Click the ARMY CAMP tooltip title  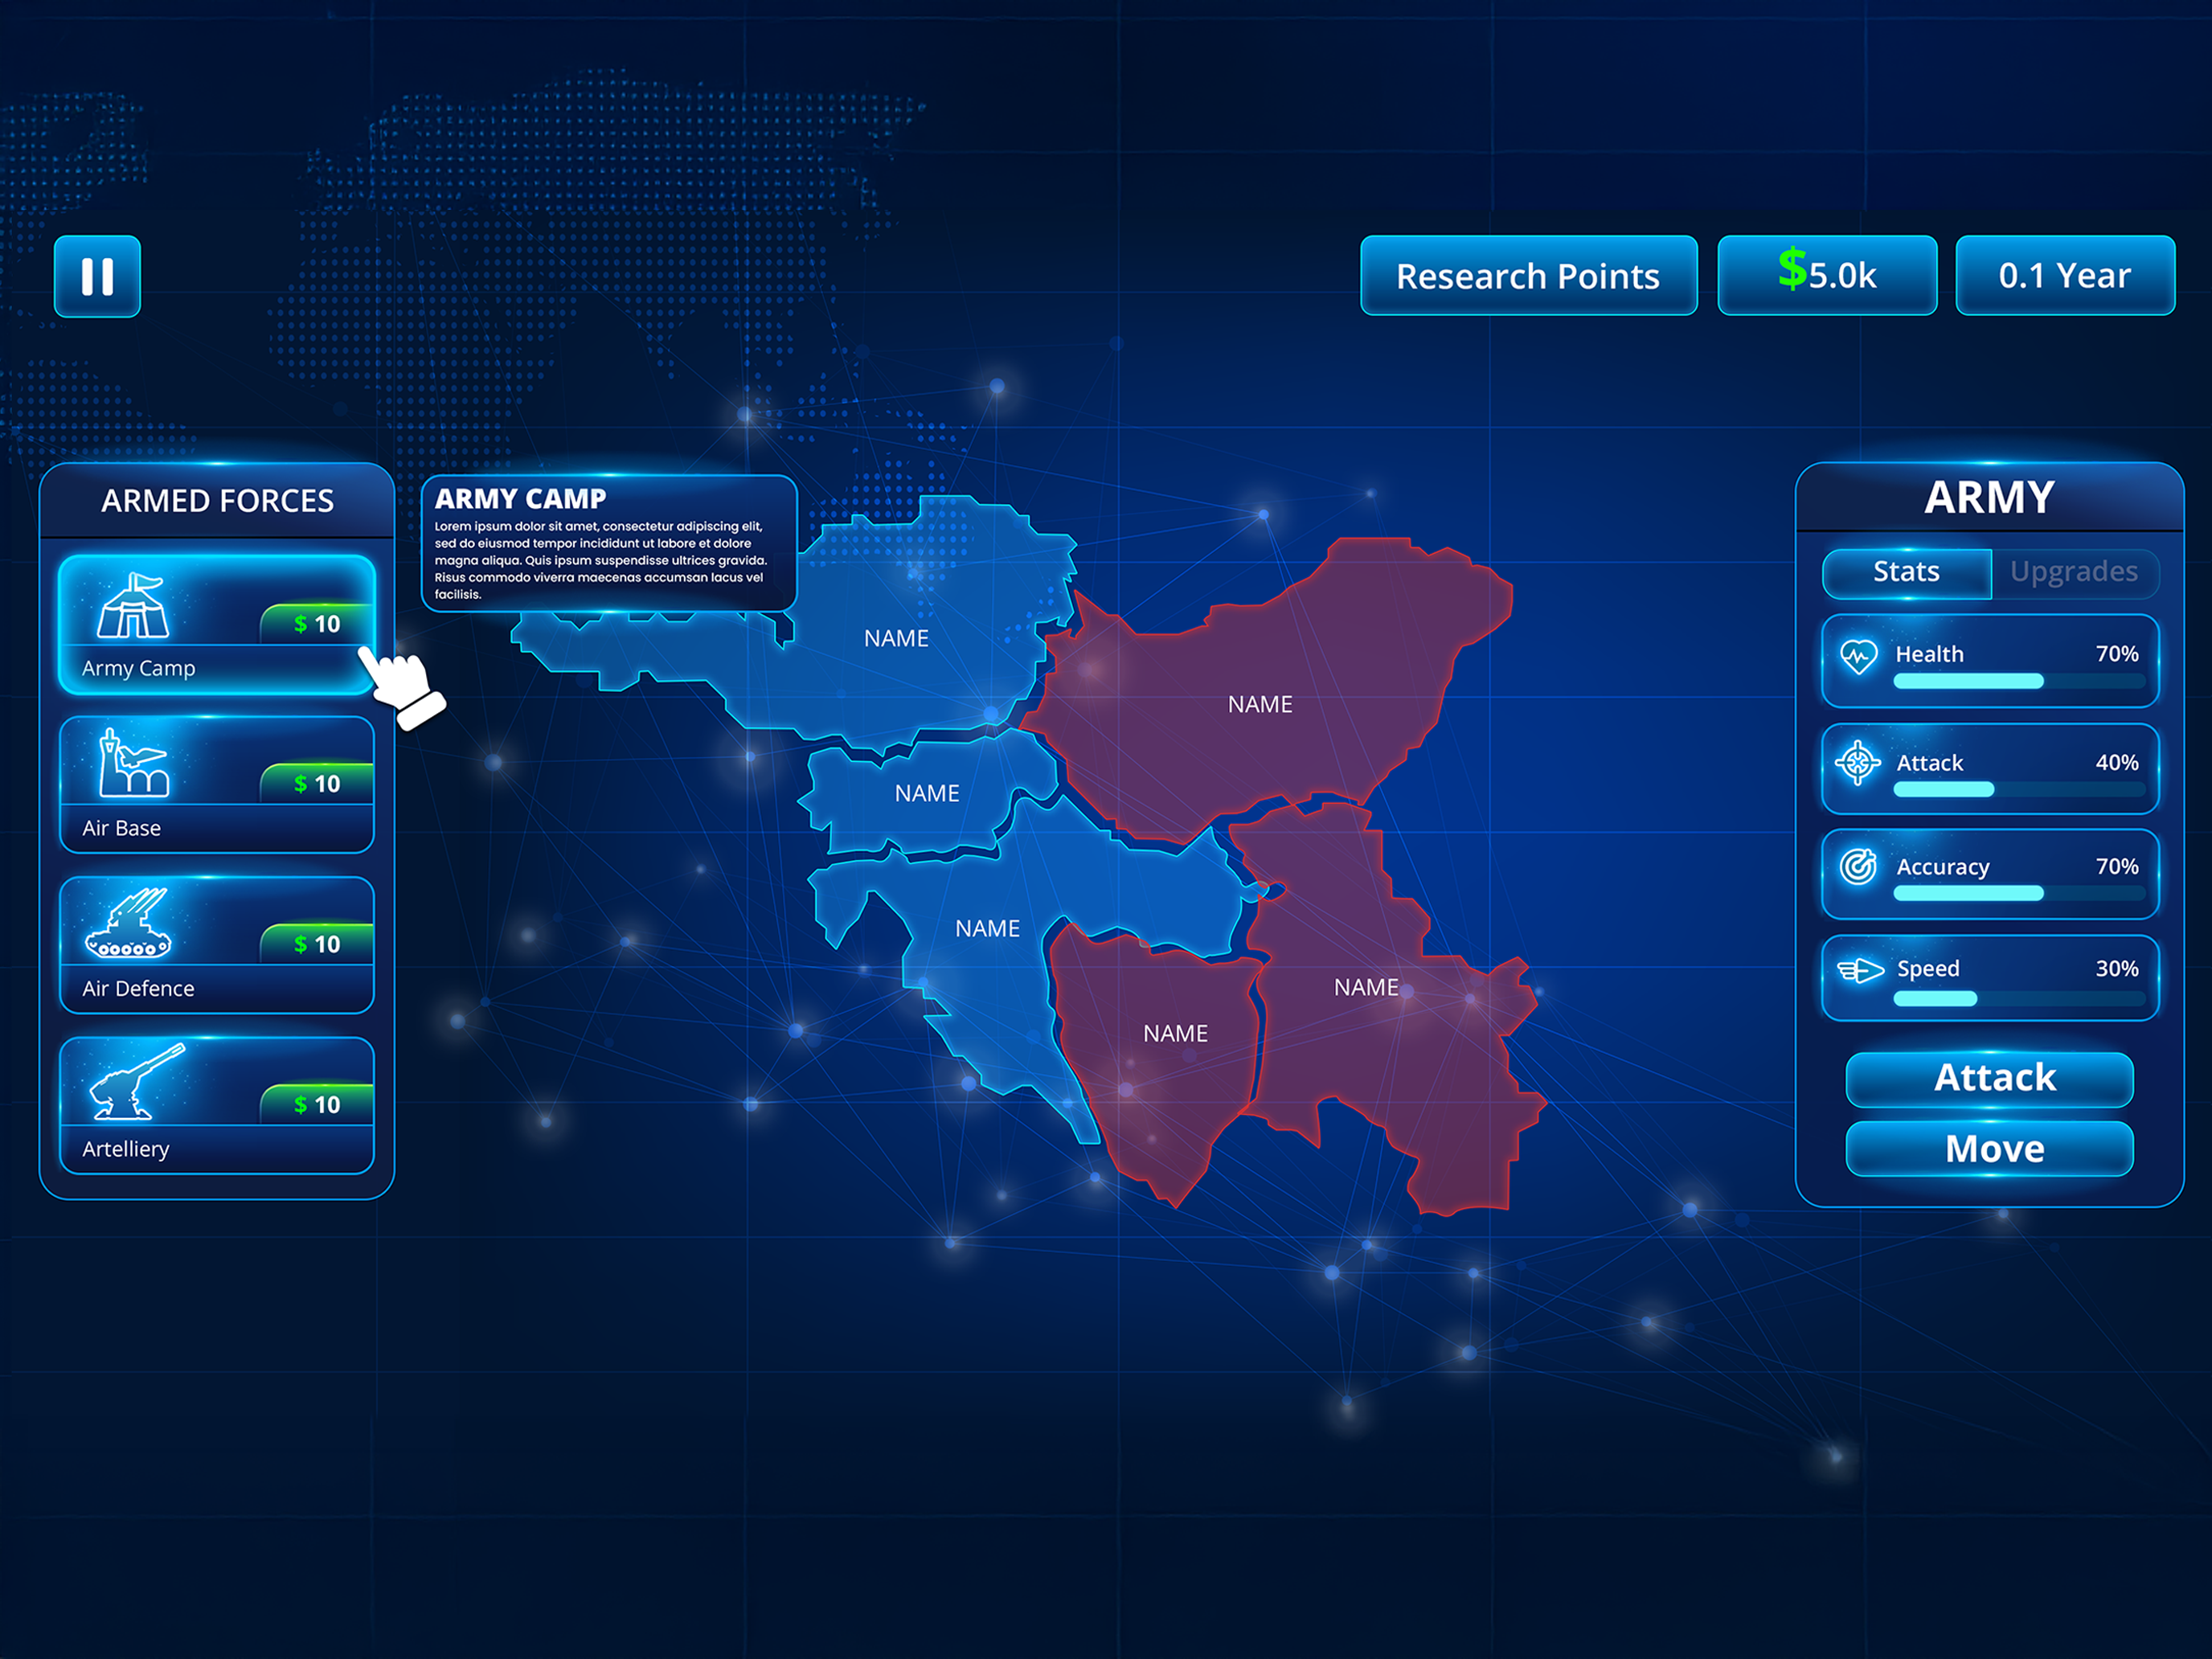(520, 498)
